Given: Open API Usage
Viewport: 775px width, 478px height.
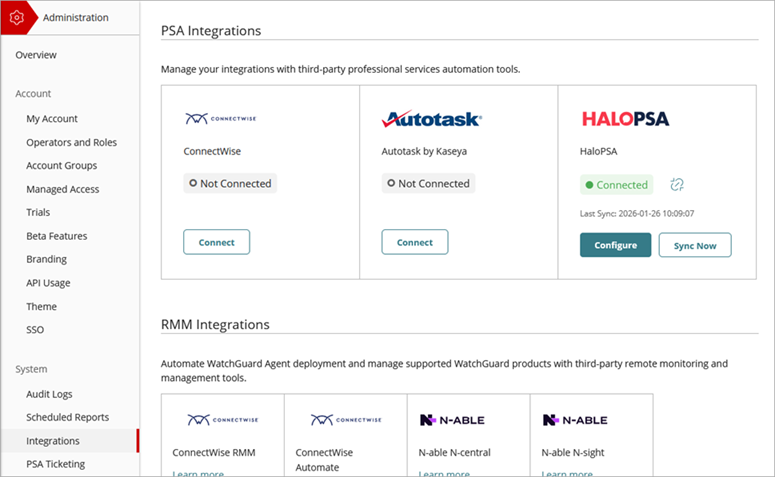Looking at the screenshot, I should pyautogui.click(x=48, y=283).
